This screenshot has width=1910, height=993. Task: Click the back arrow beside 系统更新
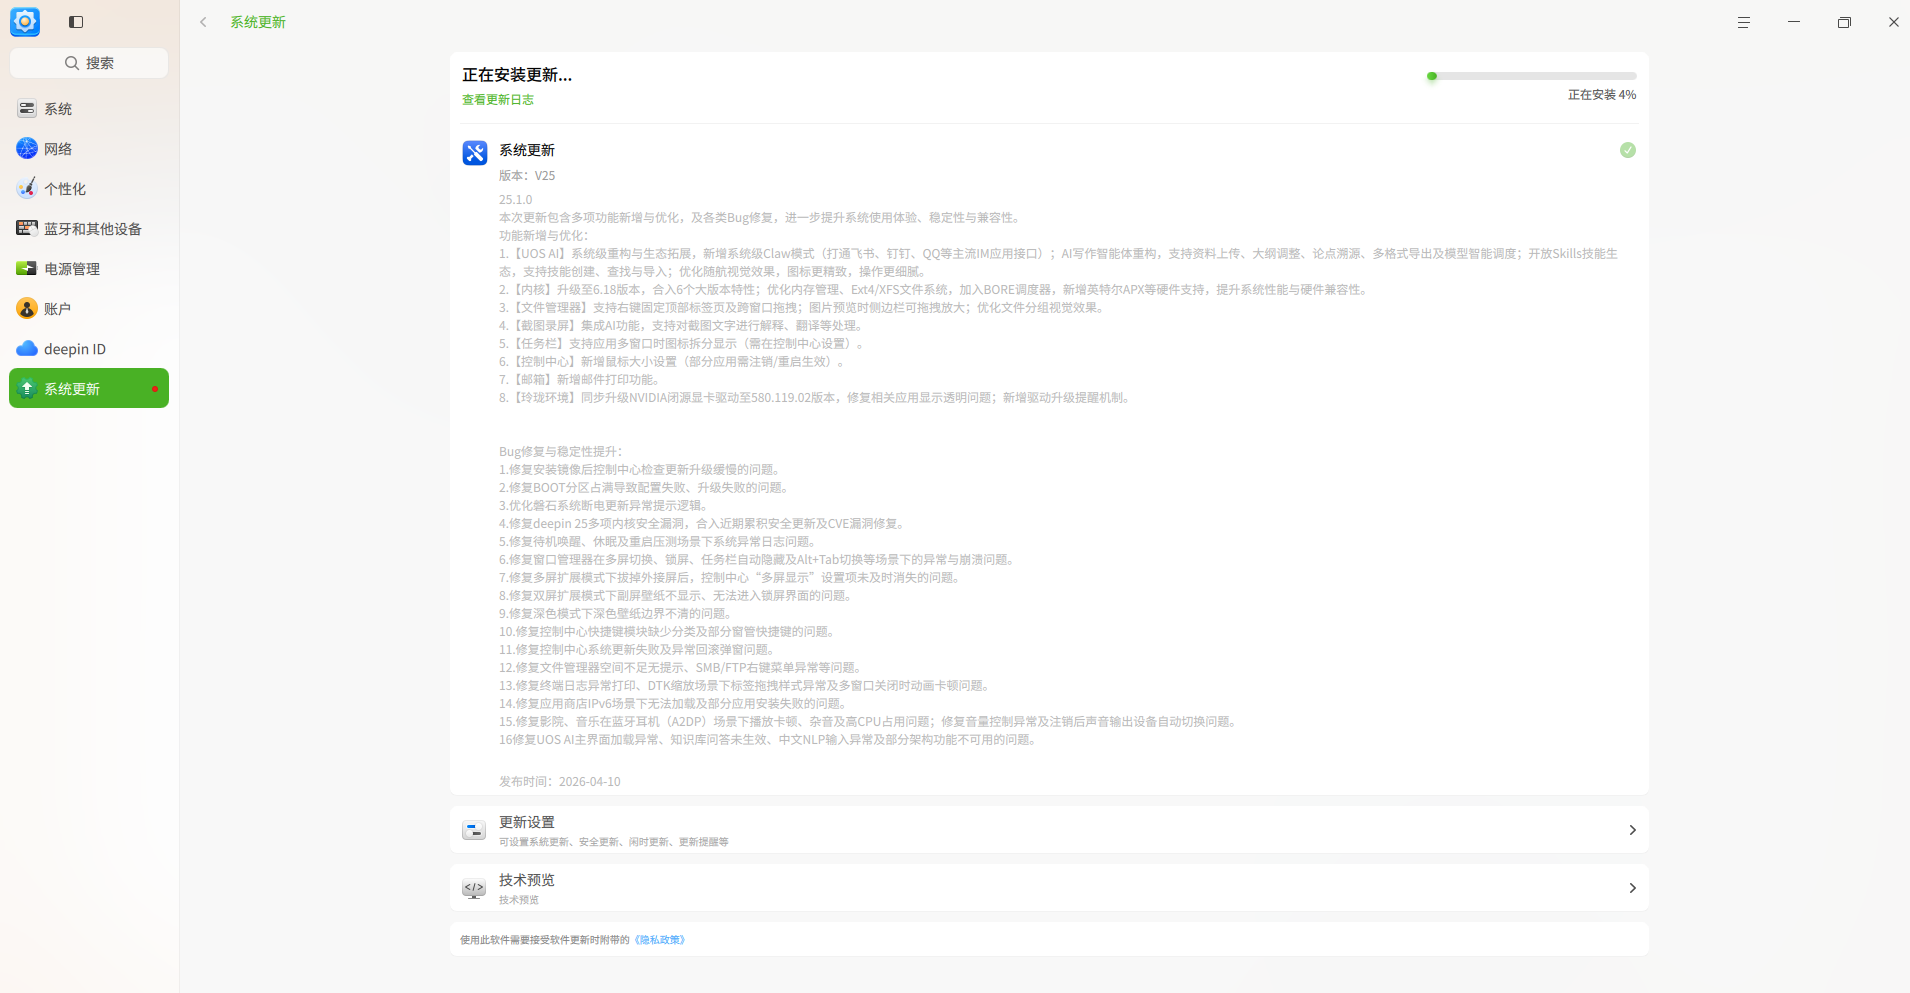pyautogui.click(x=203, y=21)
